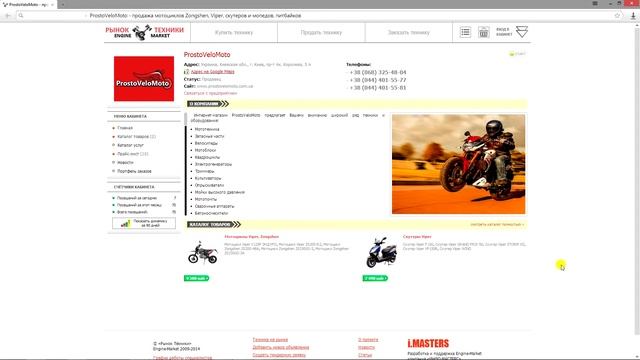Click the 'О компании' section header arrow
Image resolution: width=640 pixels, height=360 pixels.
208,104
